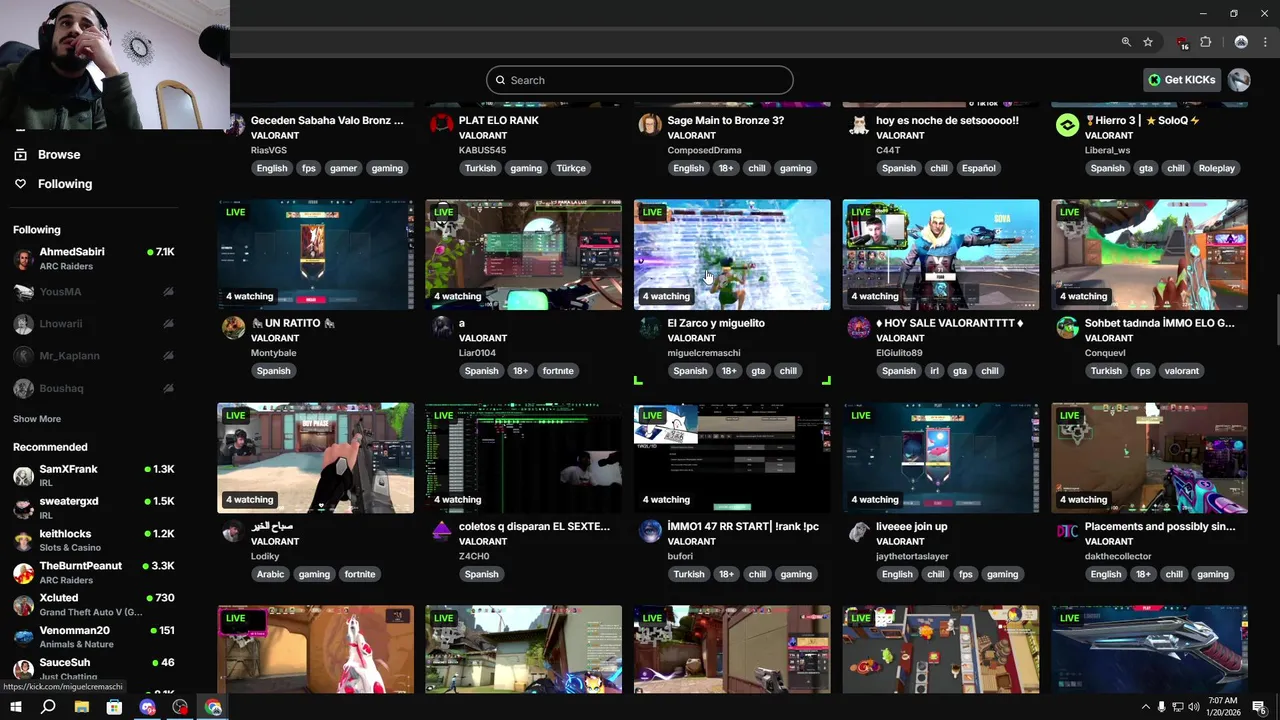Open the Chrome profile avatar
Image resolution: width=1280 pixels, height=720 pixels.
coord(1241,42)
